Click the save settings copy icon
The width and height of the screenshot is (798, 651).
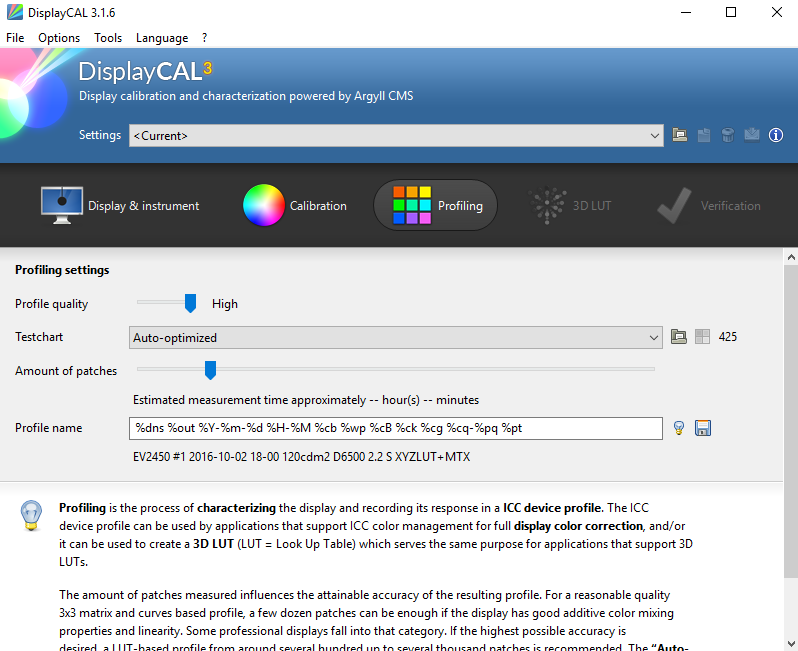tap(704, 135)
